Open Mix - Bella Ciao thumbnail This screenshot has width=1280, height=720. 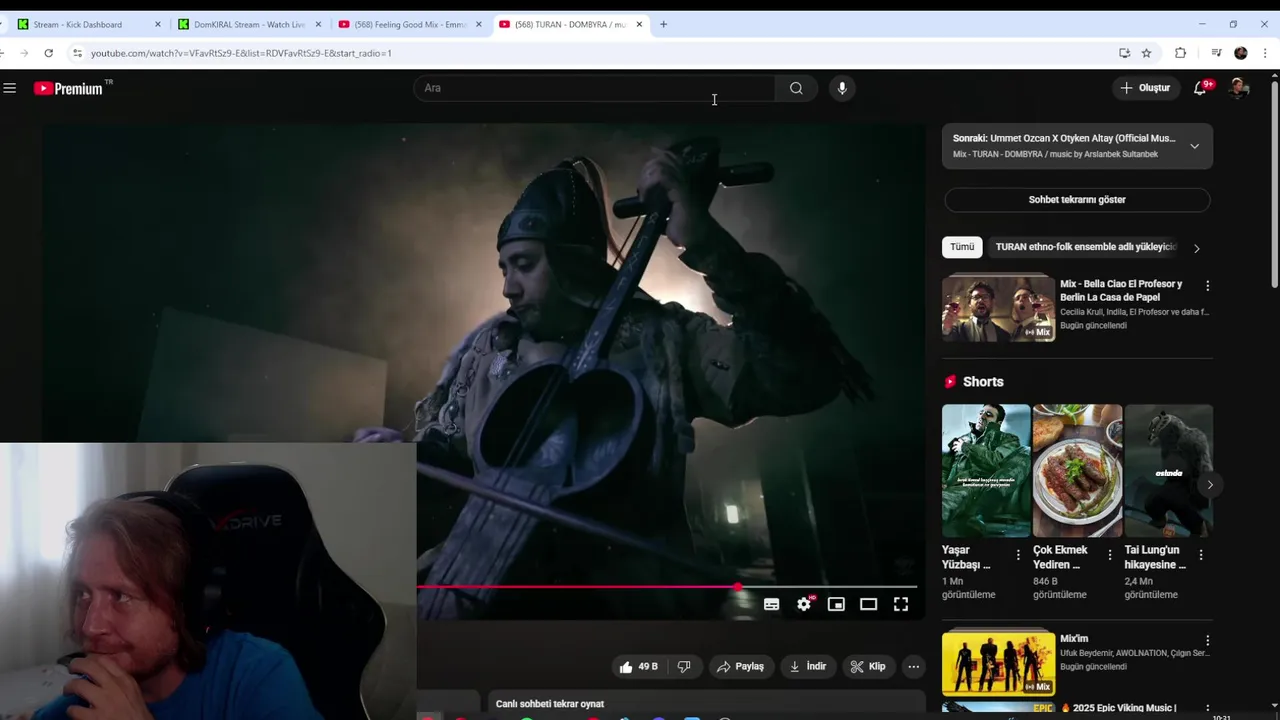(998, 308)
